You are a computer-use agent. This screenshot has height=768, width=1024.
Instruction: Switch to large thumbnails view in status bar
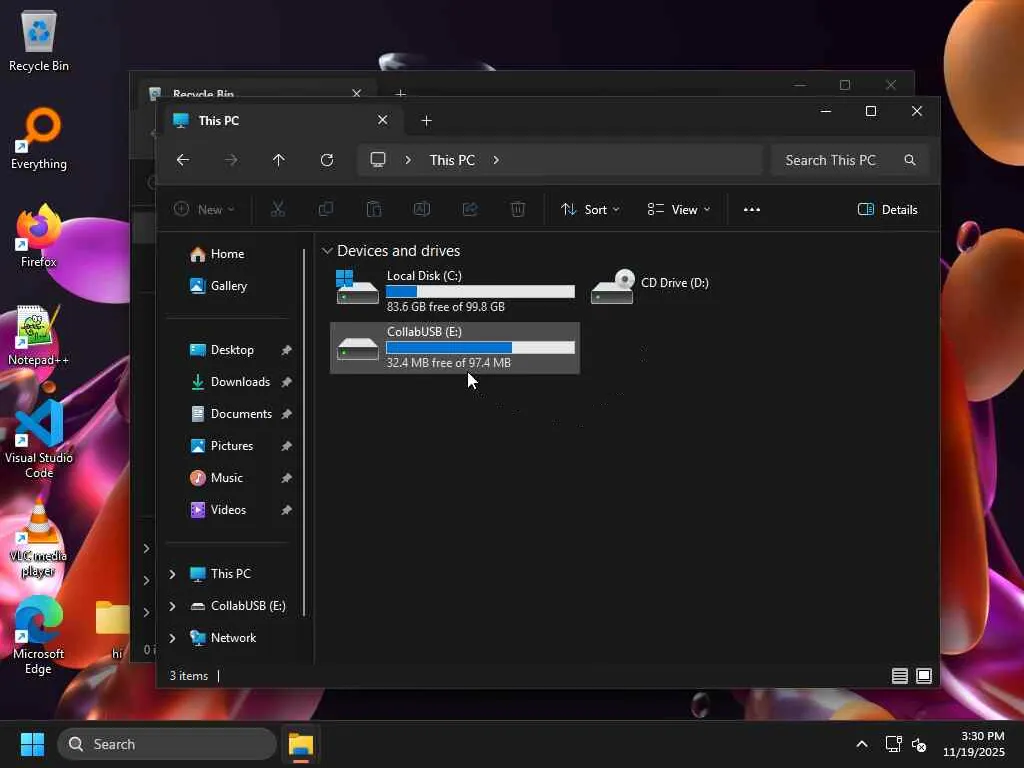click(x=924, y=676)
